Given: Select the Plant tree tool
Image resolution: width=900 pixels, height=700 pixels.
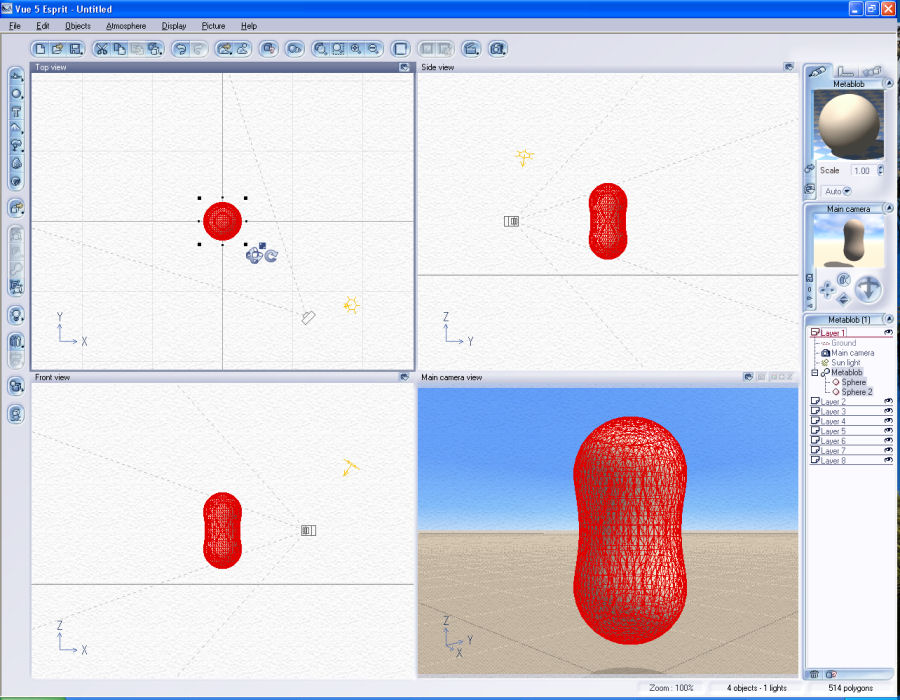Looking at the screenshot, I should point(16,146).
